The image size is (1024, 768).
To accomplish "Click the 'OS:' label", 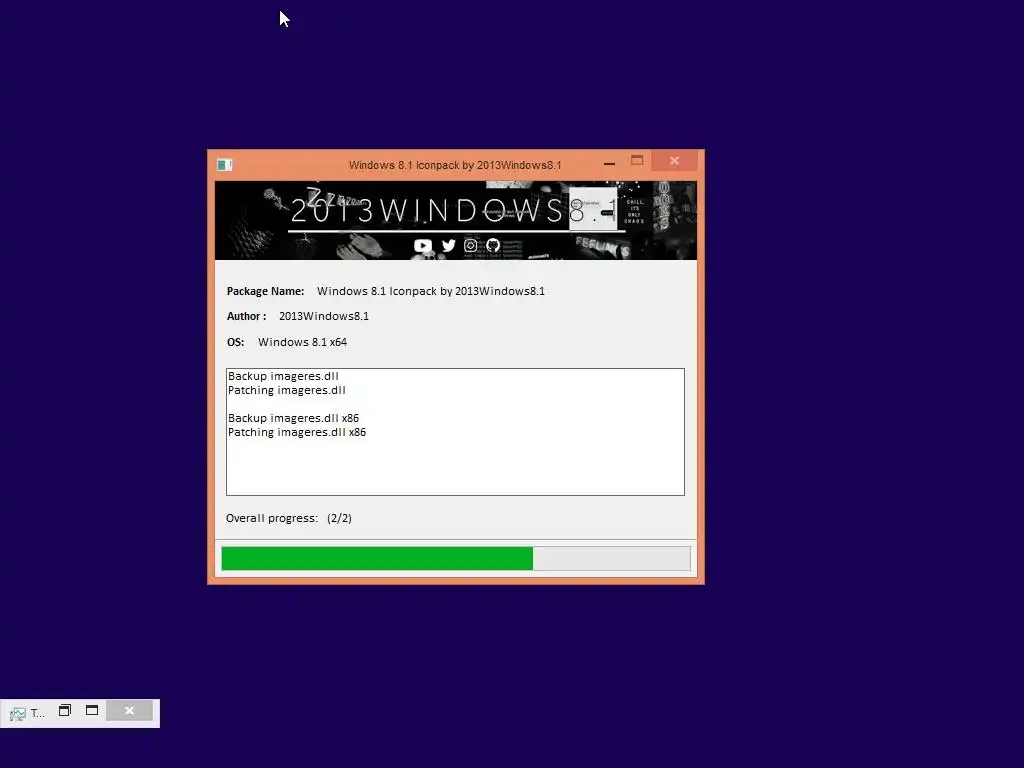I will coord(235,342).
